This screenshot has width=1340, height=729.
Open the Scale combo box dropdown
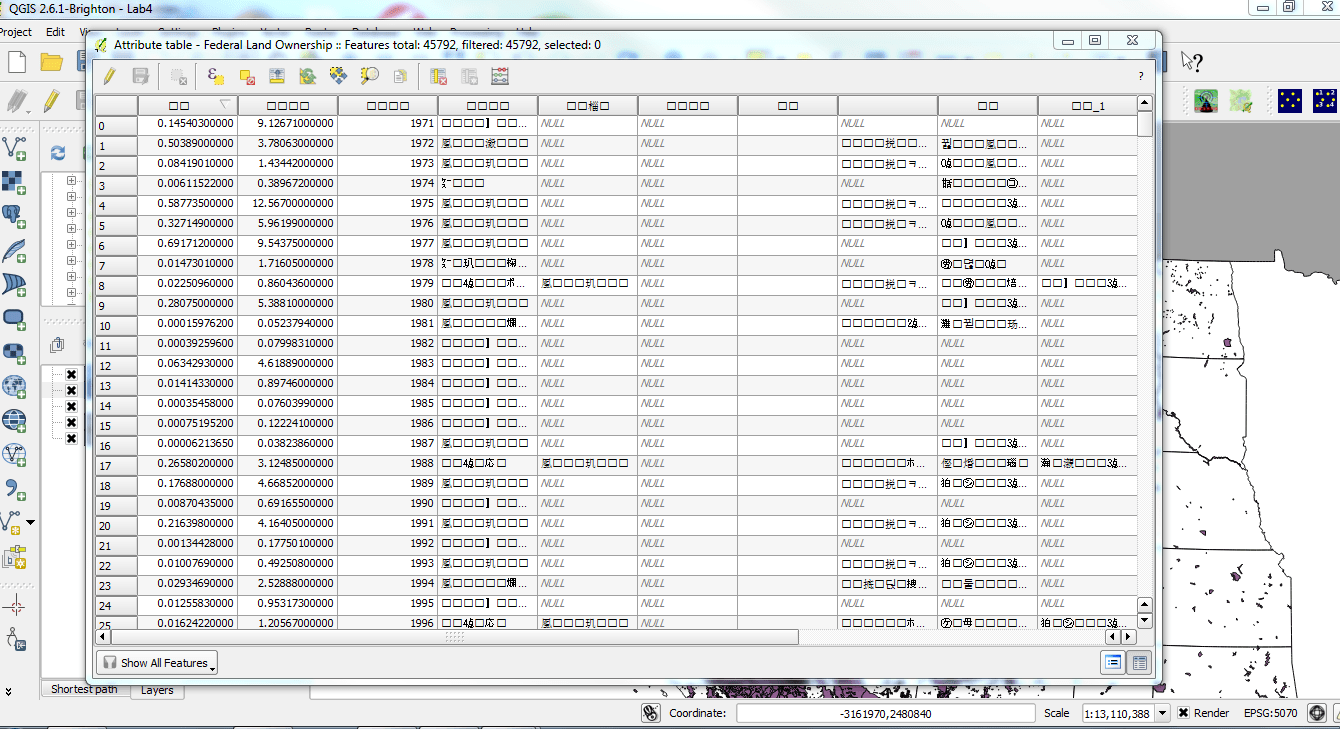(1164, 714)
